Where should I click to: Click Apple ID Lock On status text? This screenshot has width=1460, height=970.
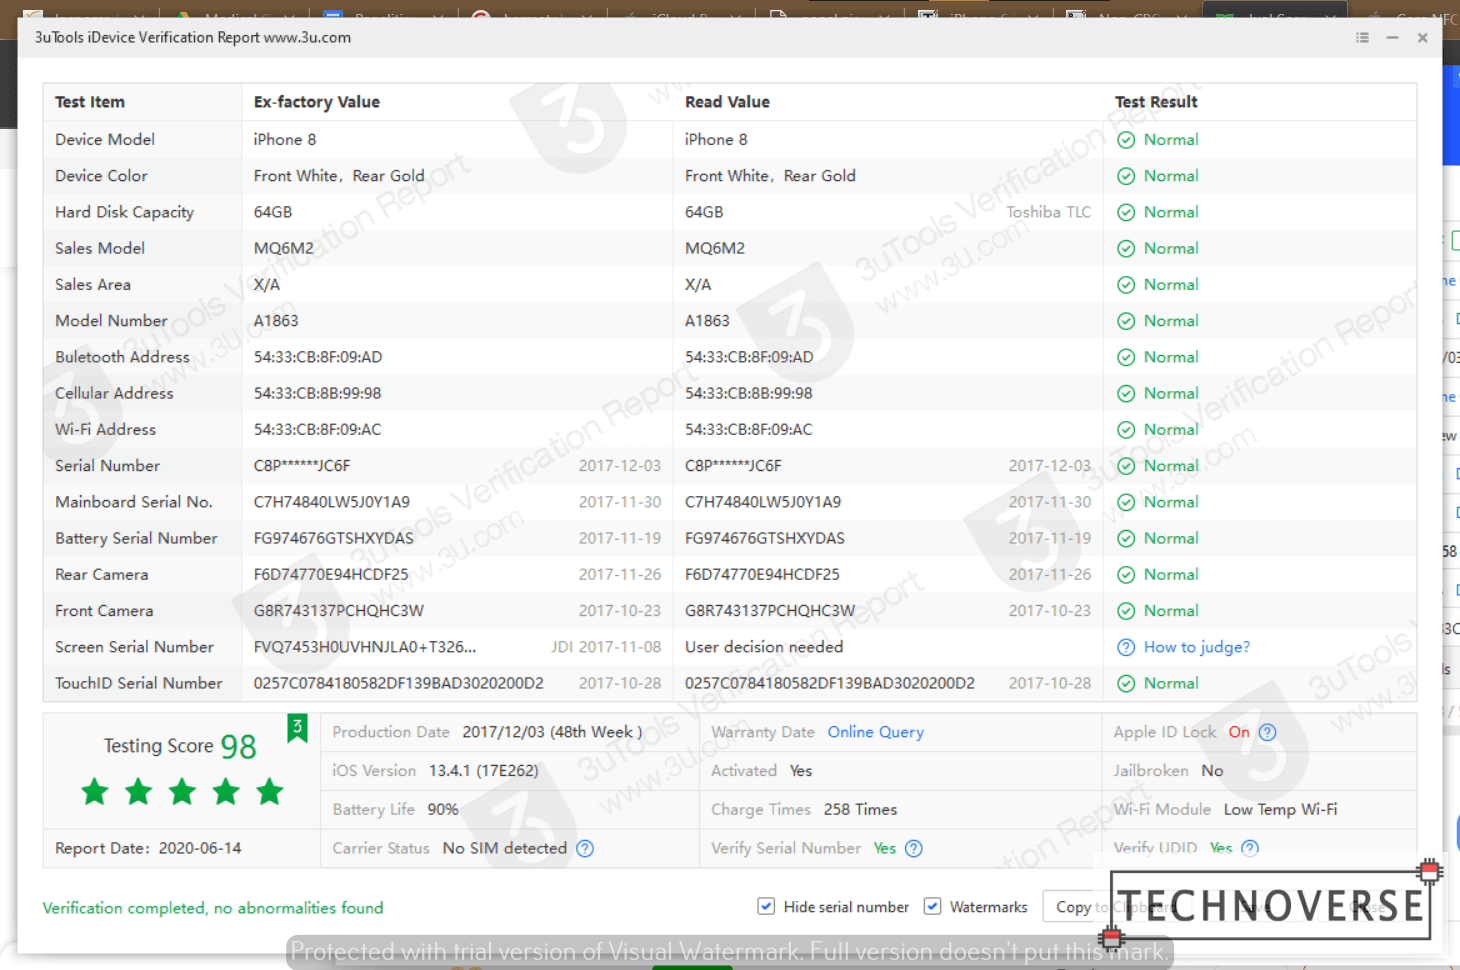(1239, 732)
